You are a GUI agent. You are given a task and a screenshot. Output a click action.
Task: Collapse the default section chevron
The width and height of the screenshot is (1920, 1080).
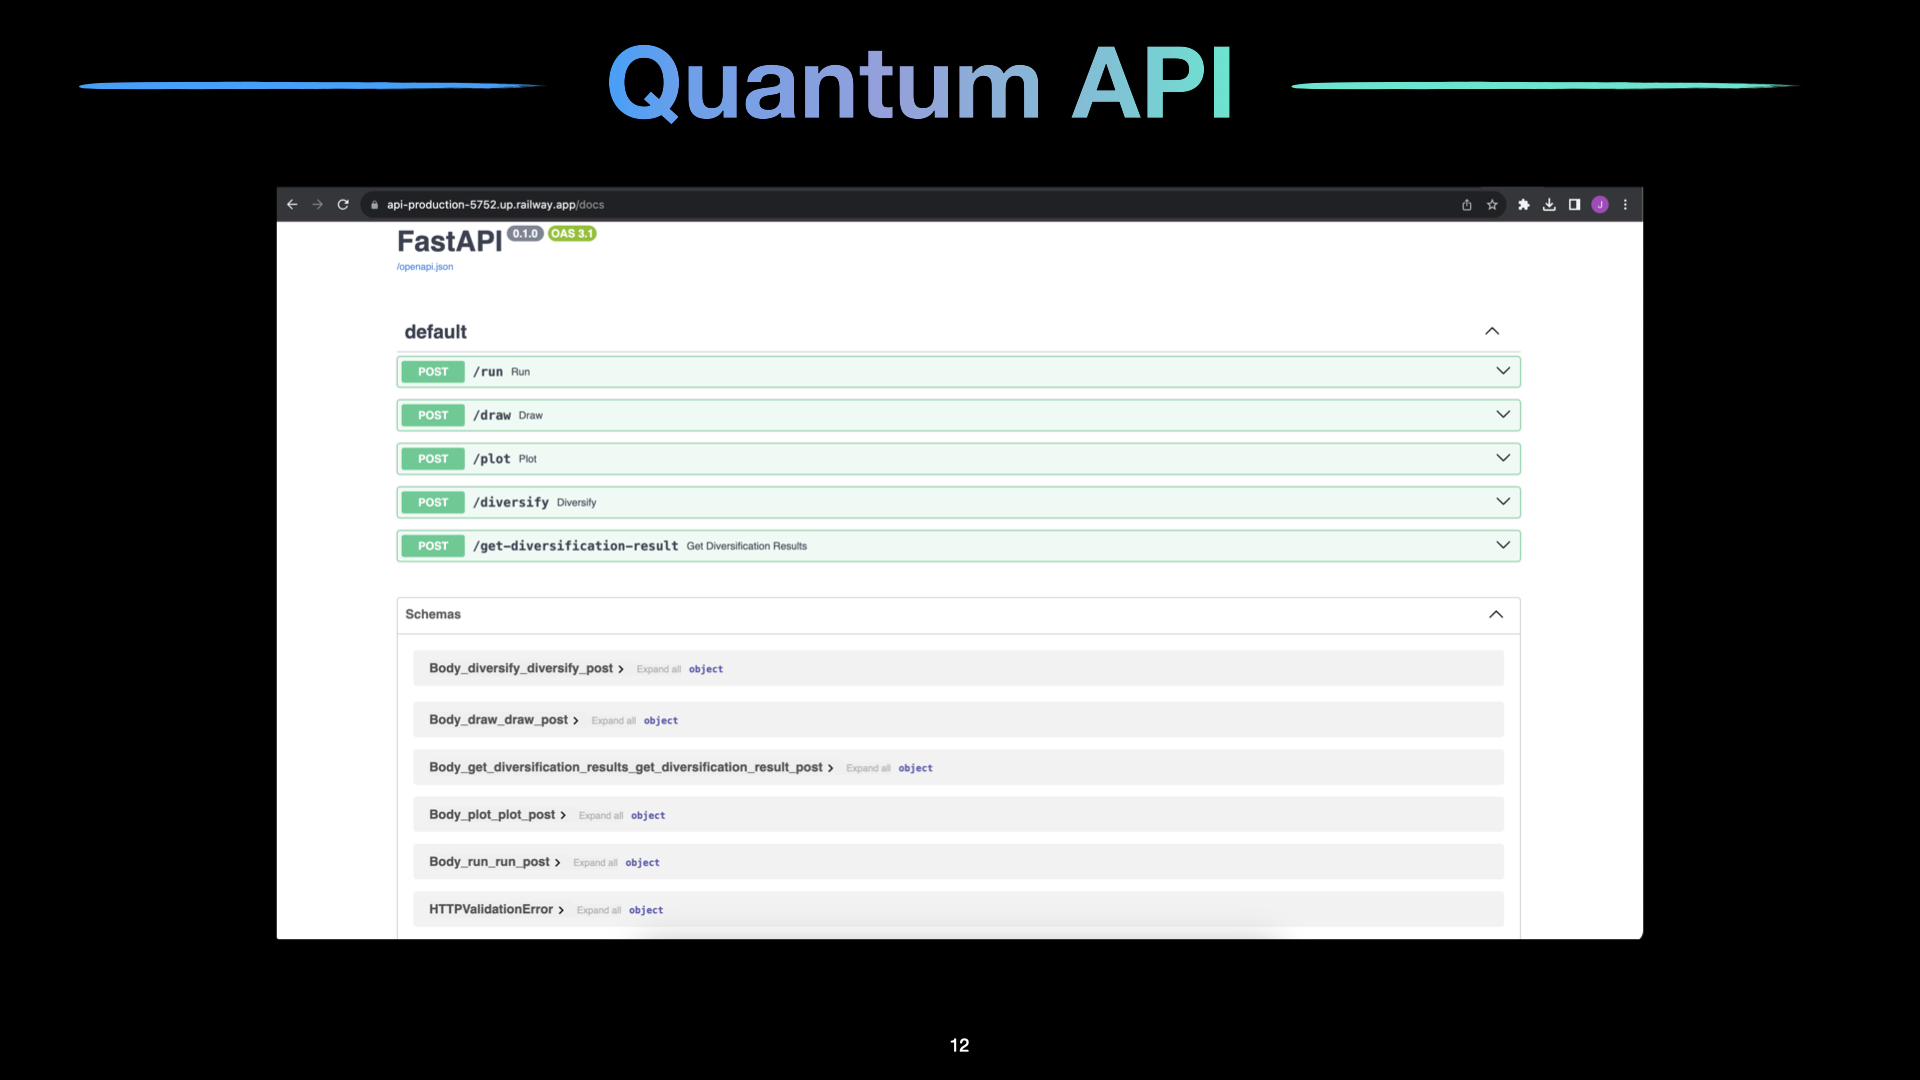[1492, 331]
